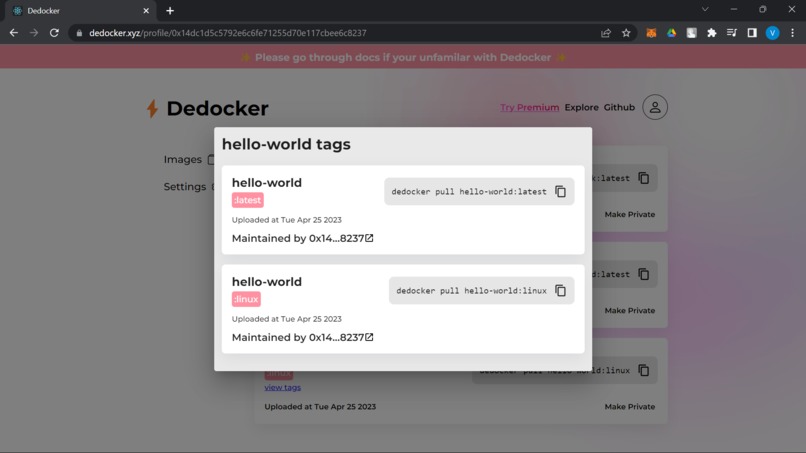The width and height of the screenshot is (806, 453).
Task: Open the tab search dropdown arrow
Action: pos(705,9)
